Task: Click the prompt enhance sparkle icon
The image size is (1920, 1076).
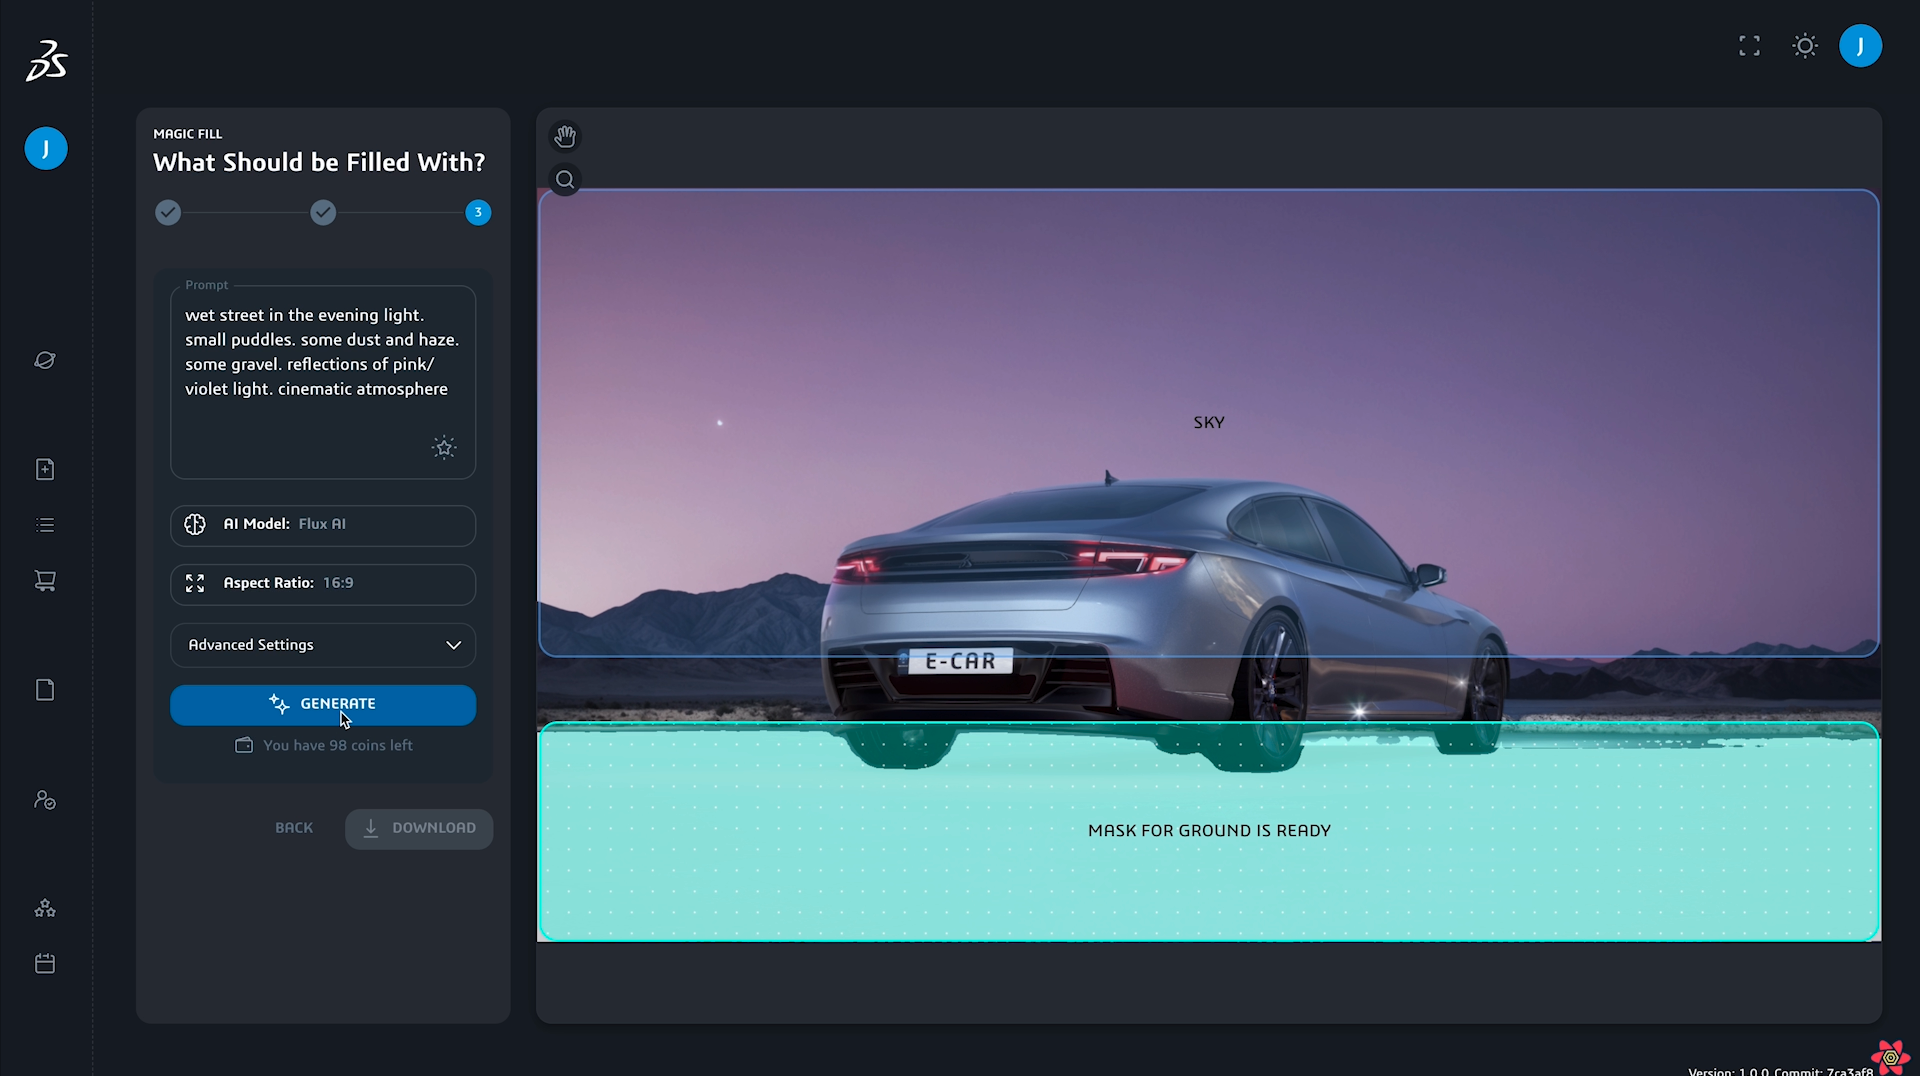Action: click(444, 447)
